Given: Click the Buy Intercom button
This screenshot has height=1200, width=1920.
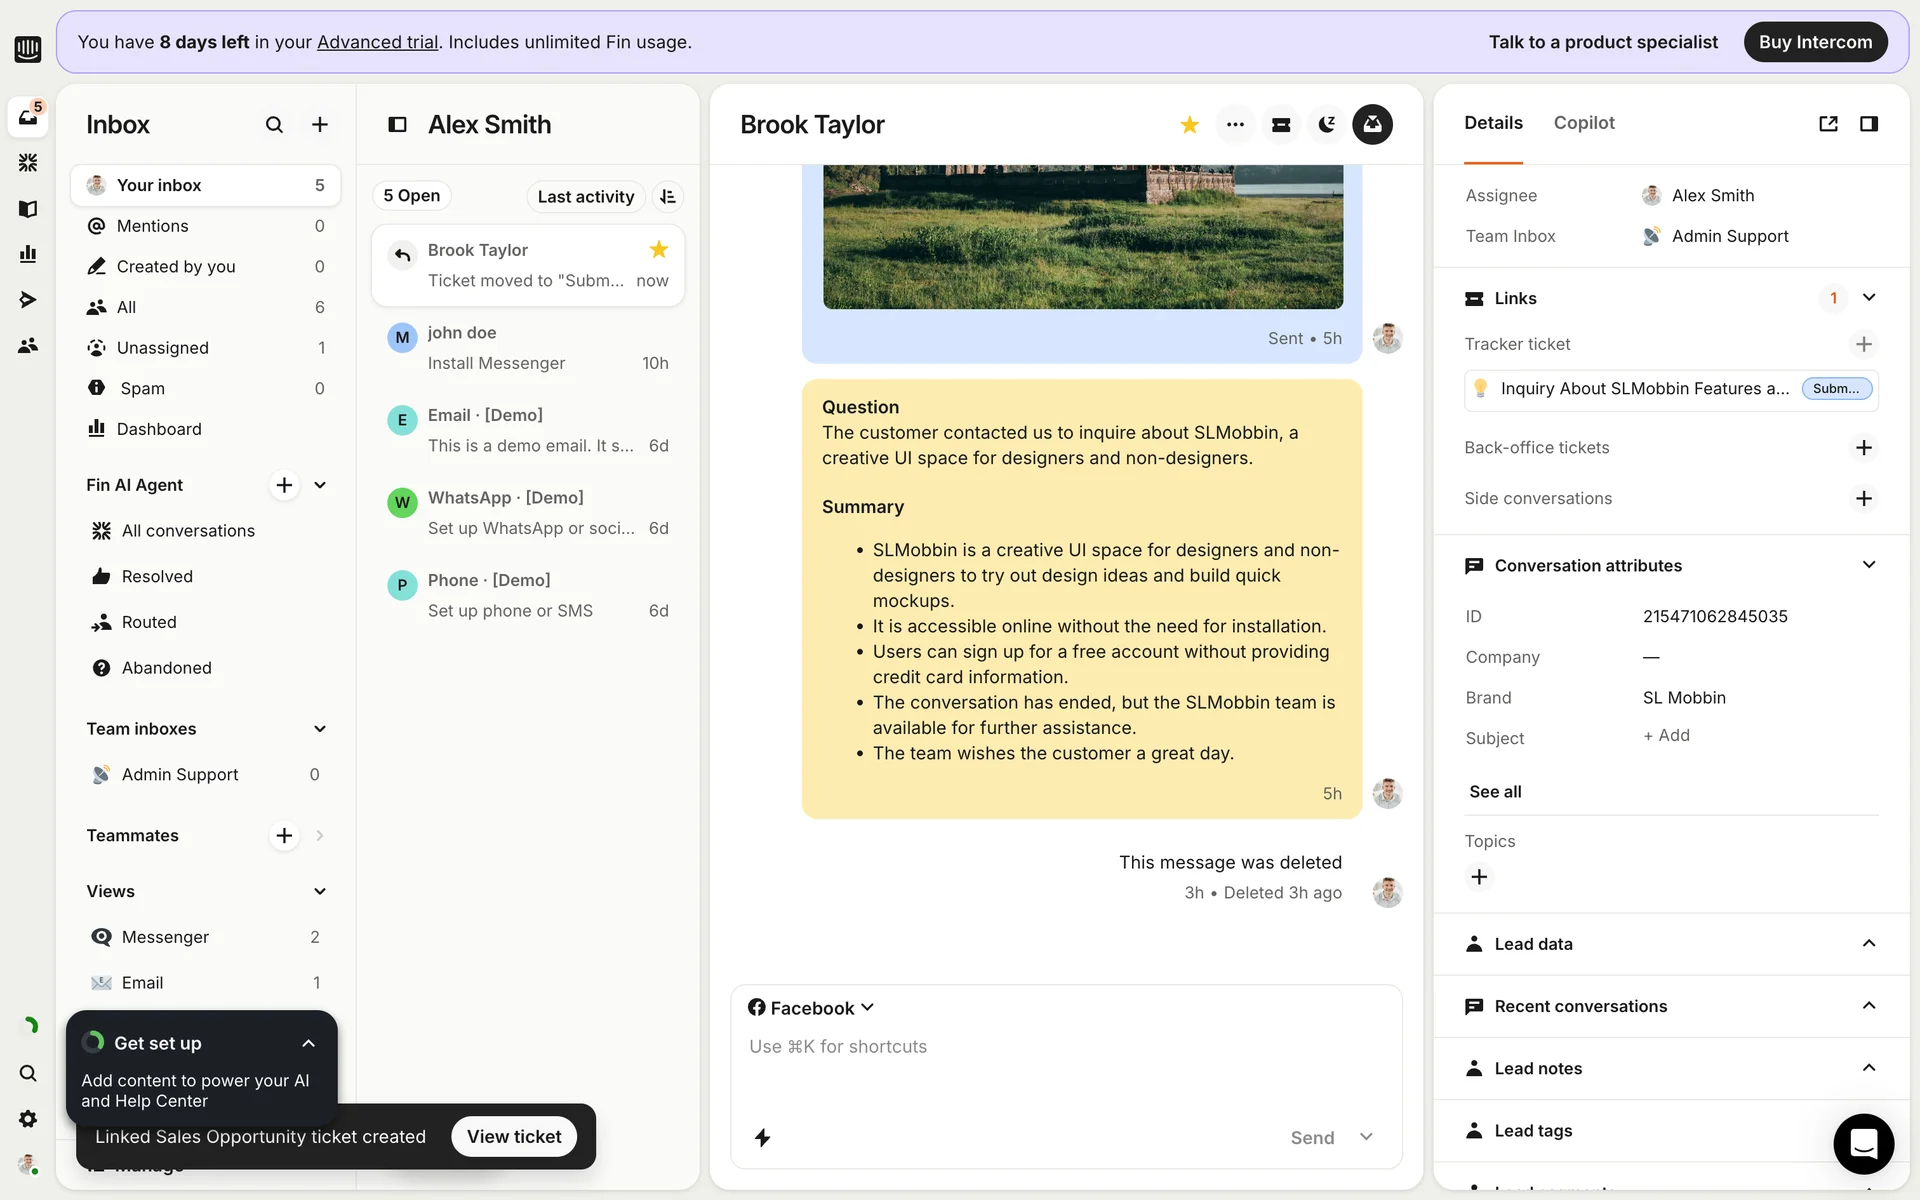Looking at the screenshot, I should point(1815,42).
